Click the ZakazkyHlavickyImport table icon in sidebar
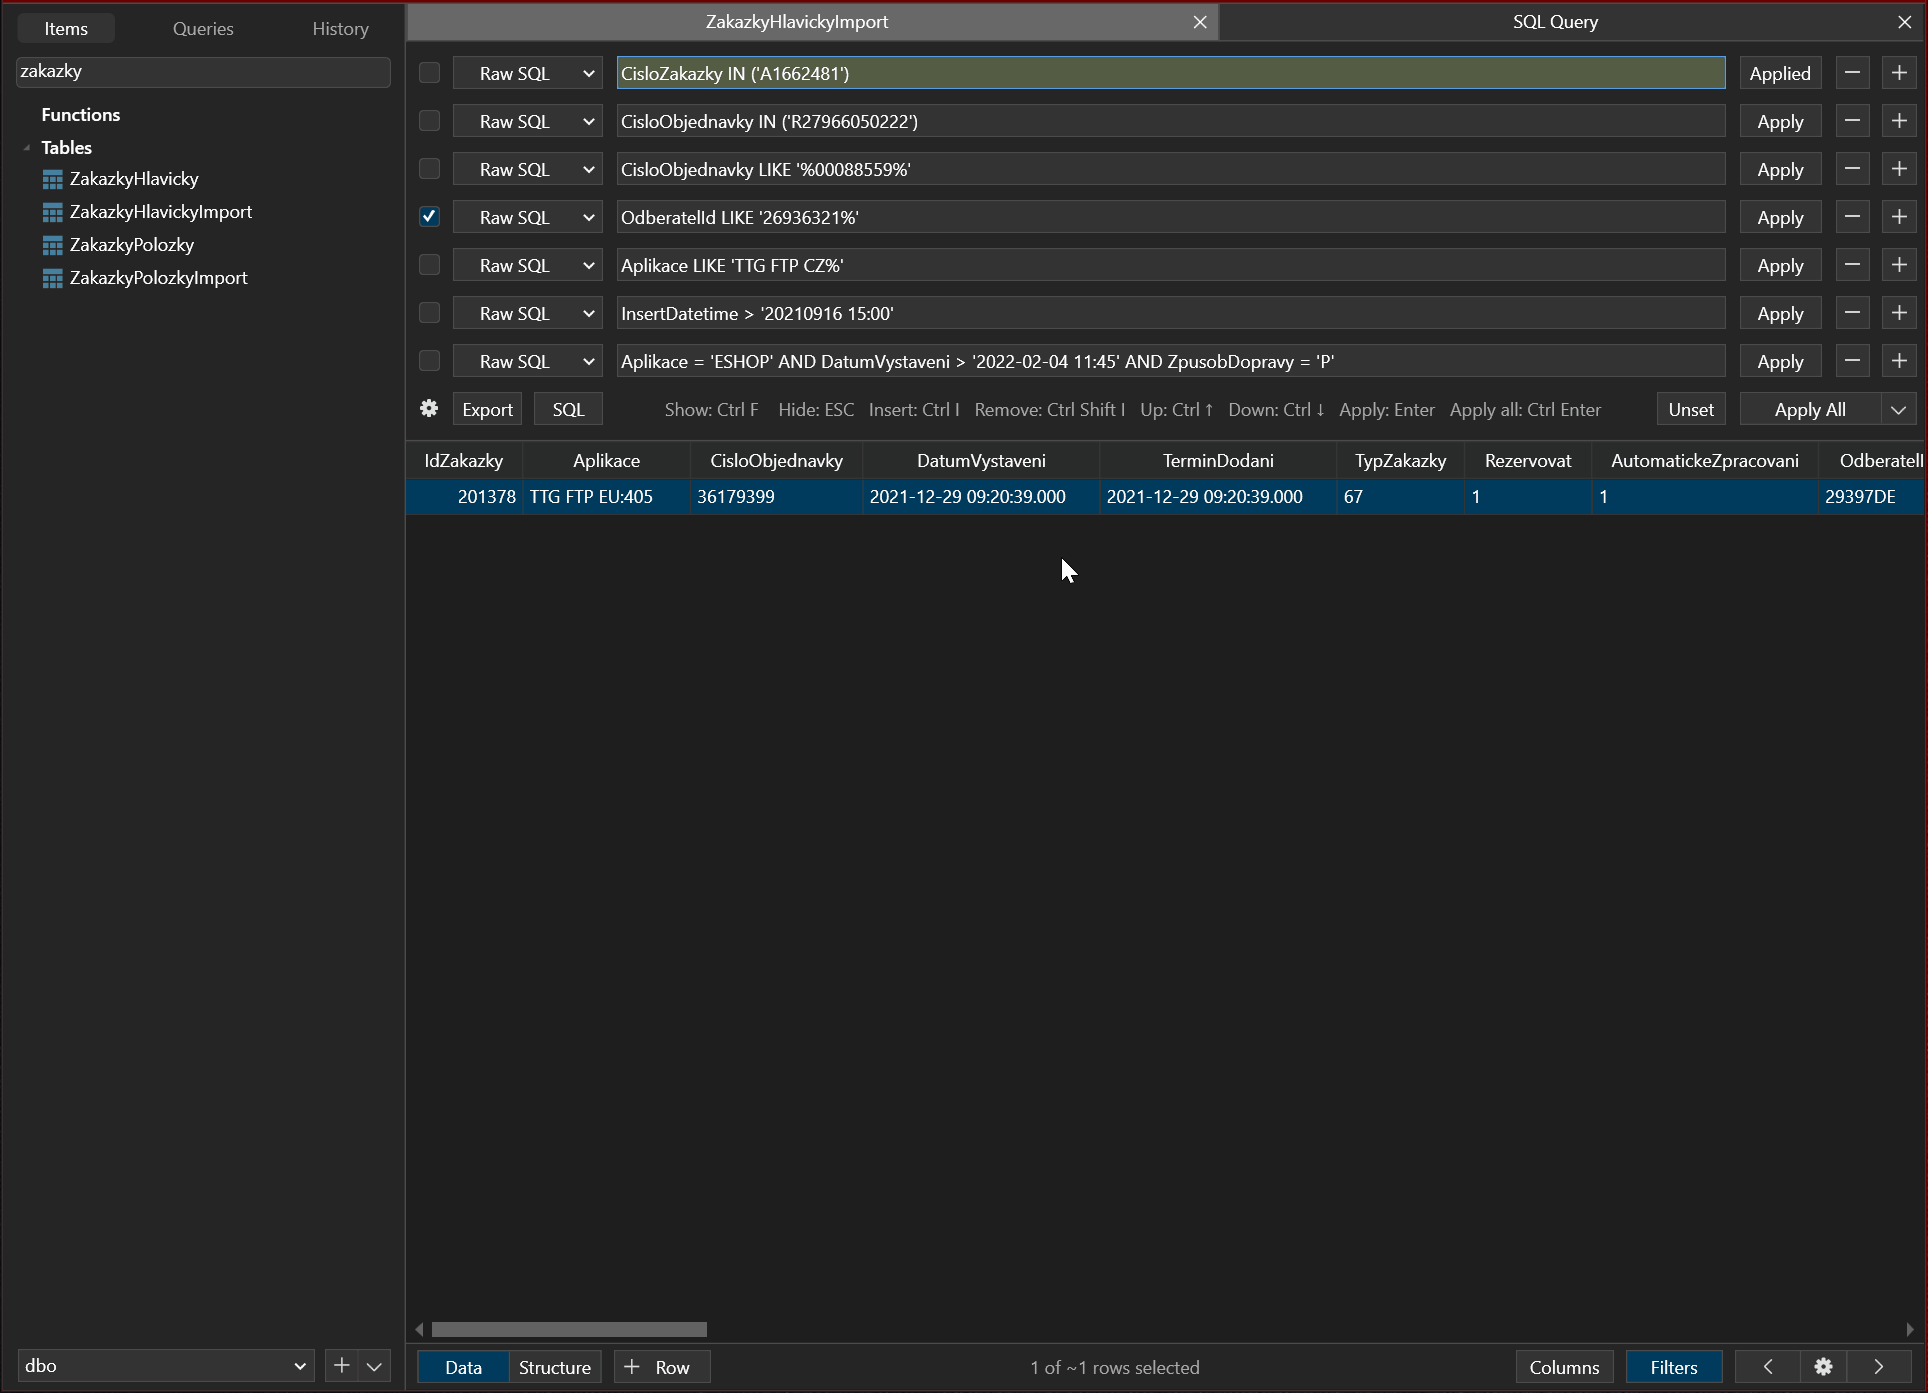 point(51,211)
